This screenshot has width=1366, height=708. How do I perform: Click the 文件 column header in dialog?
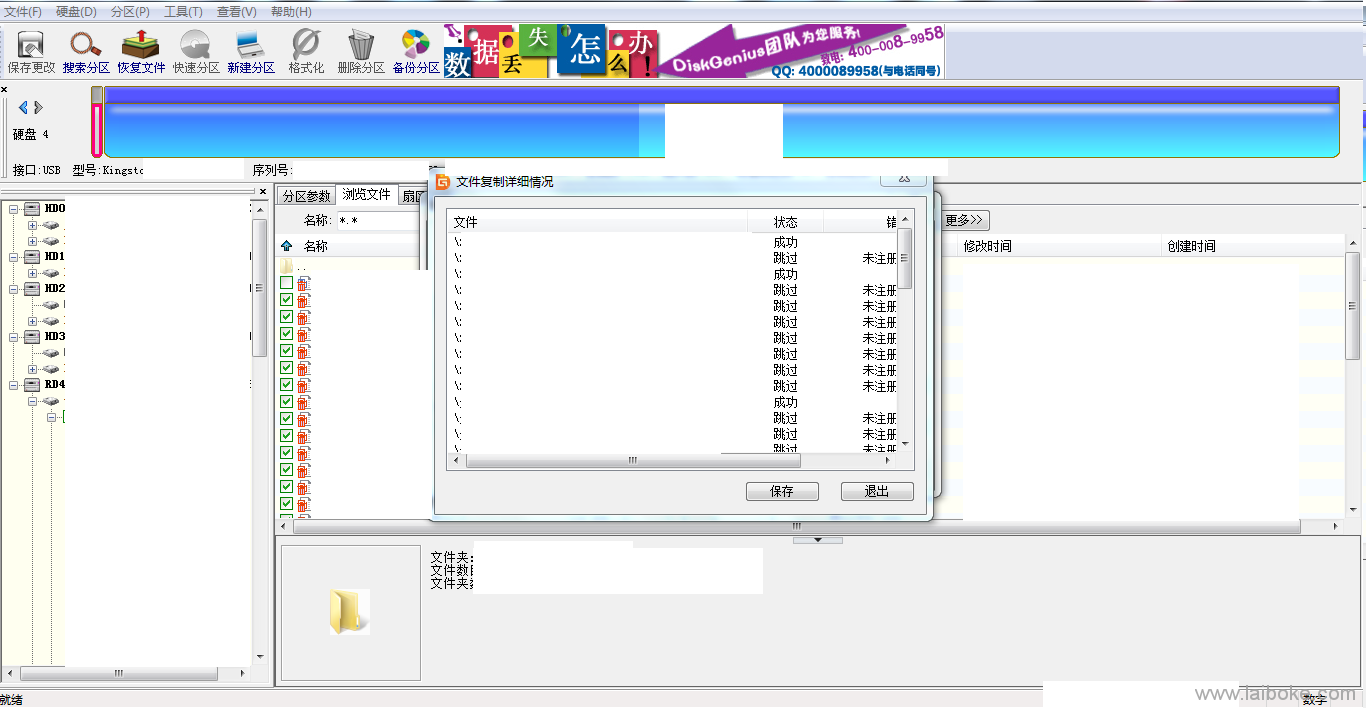[x=598, y=222]
